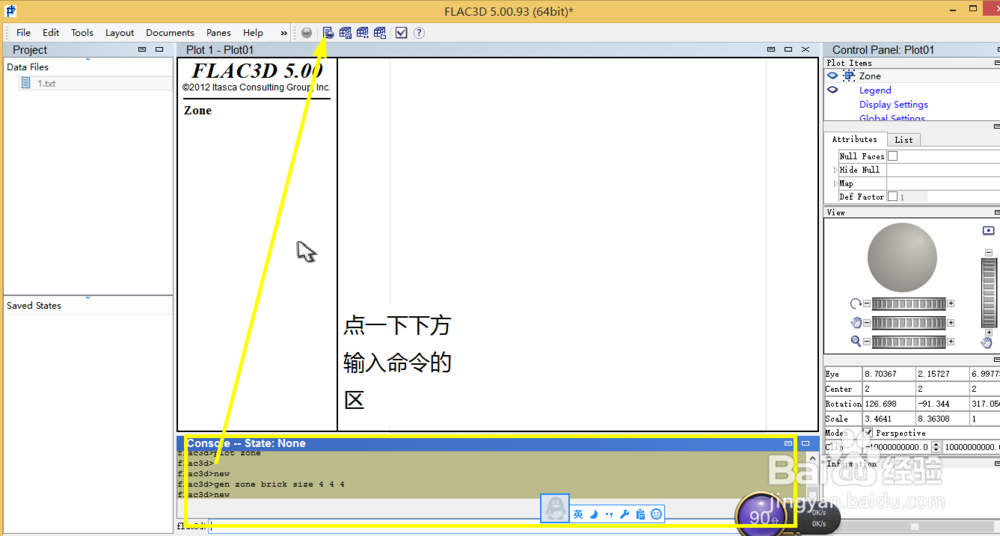Click the console scrollbar up arrow

click(812, 458)
